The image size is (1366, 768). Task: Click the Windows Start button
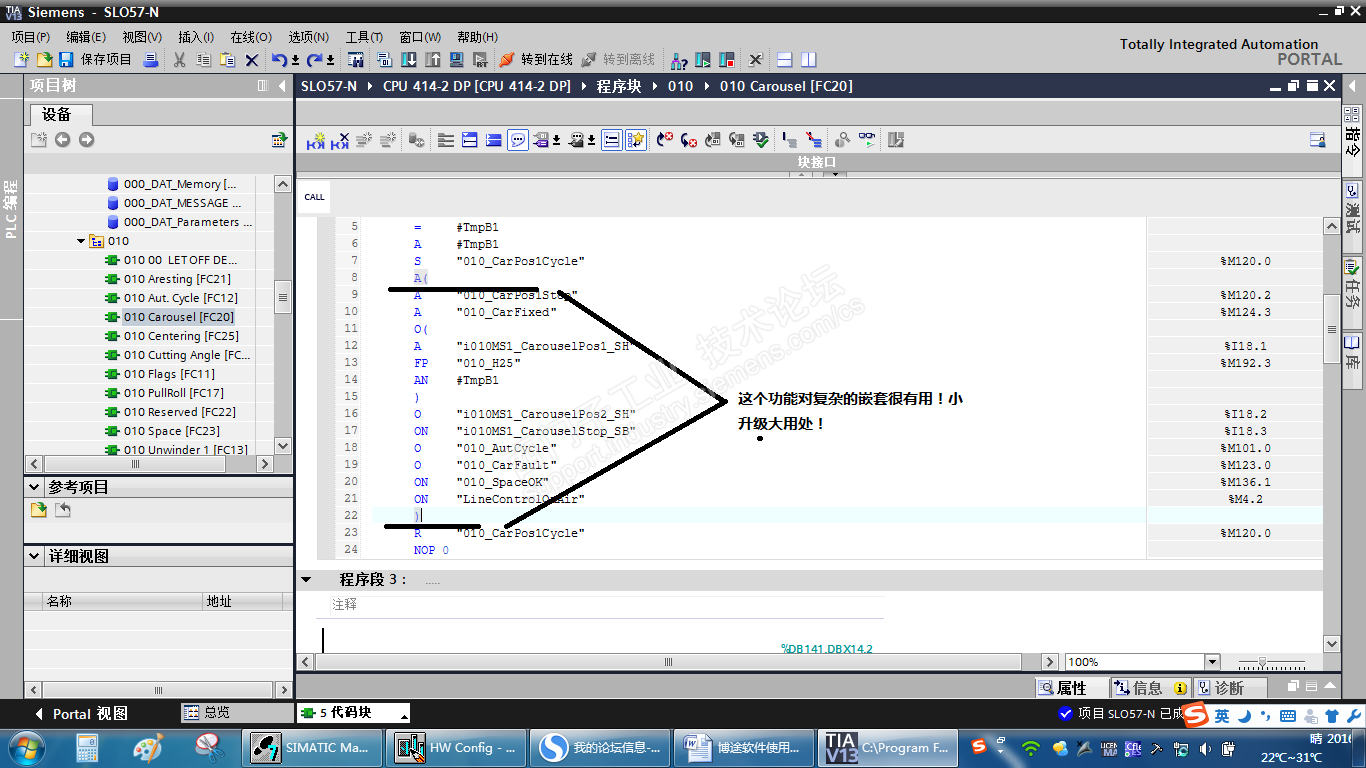[x=25, y=747]
